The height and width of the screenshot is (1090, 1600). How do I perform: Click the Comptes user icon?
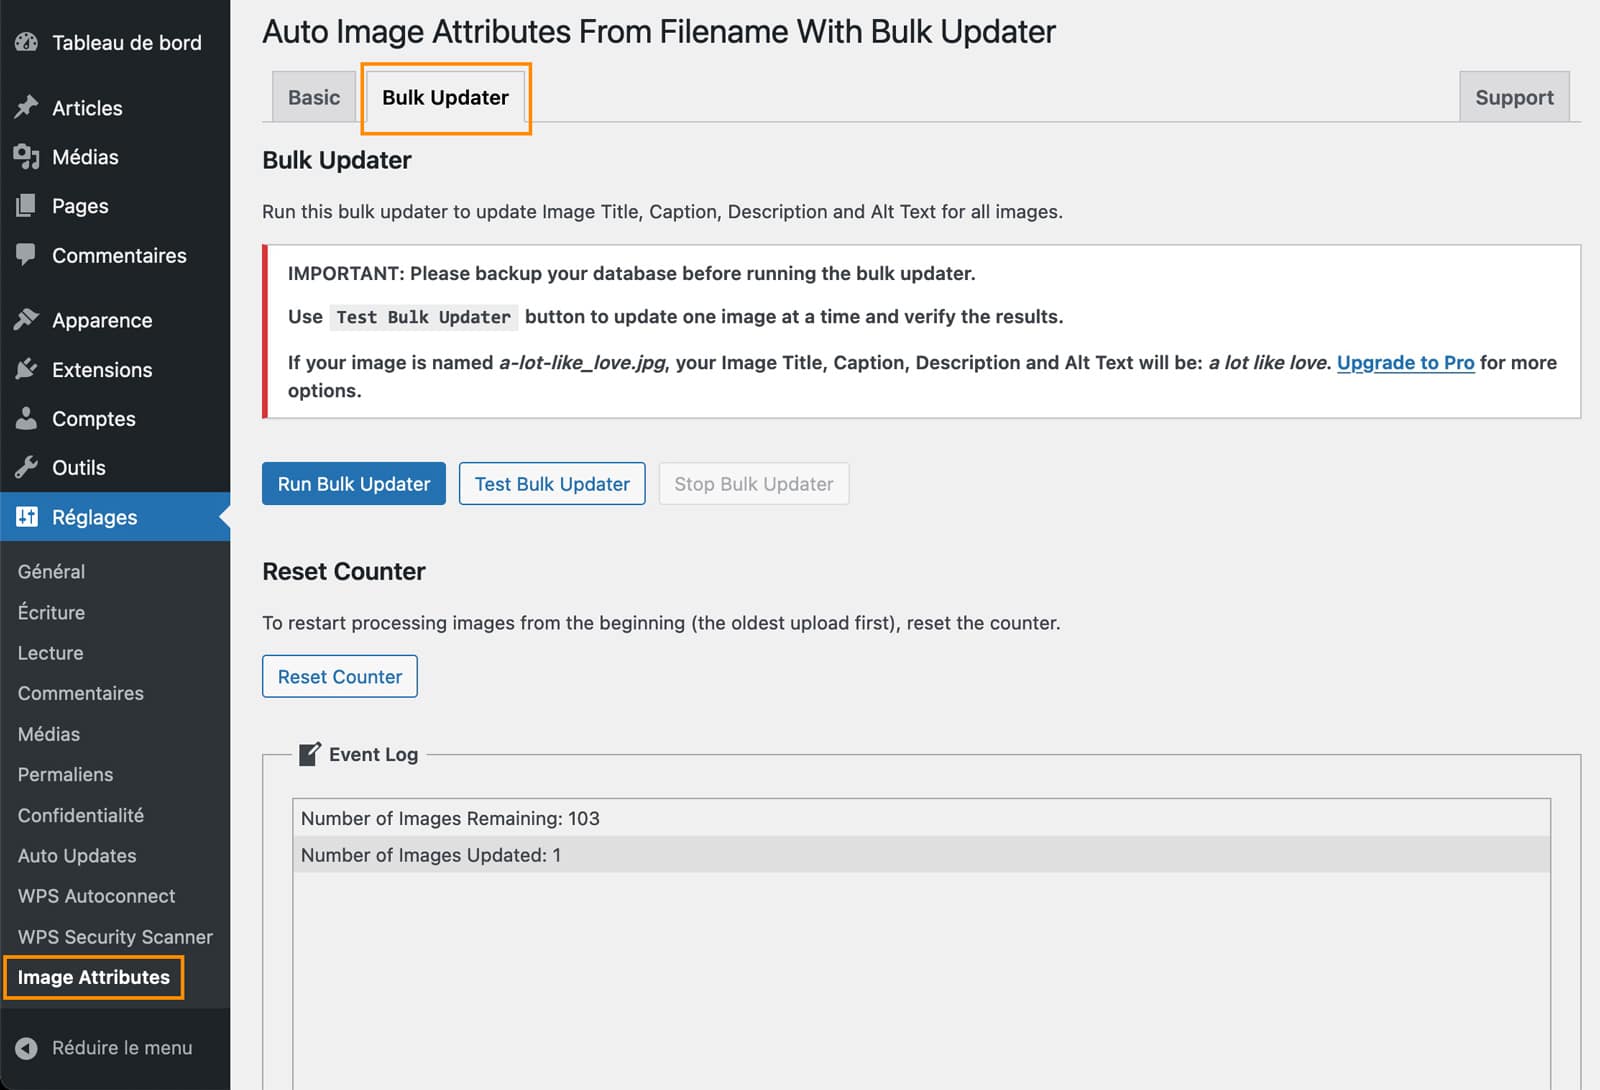coord(24,418)
